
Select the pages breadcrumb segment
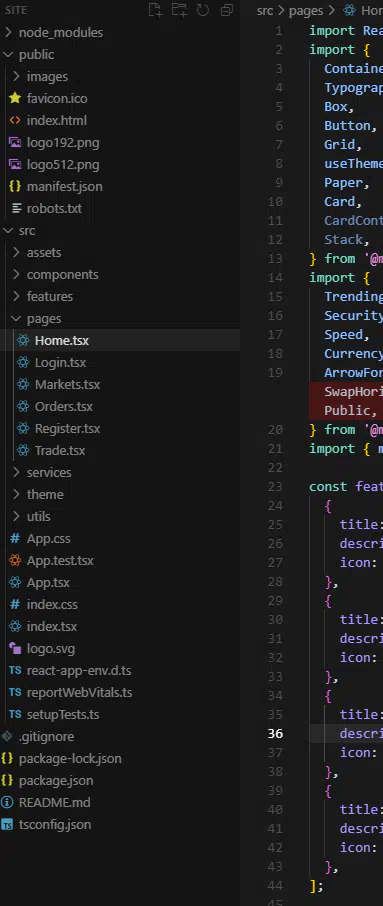[306, 10]
